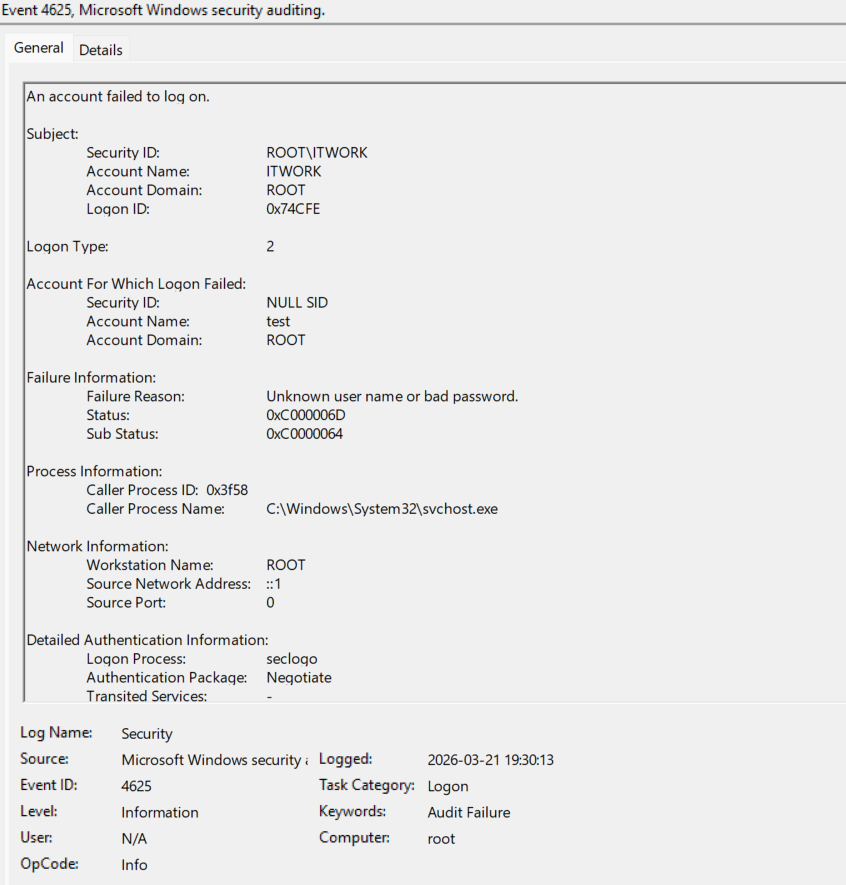Click the svchost.exe caller process path

(381, 509)
